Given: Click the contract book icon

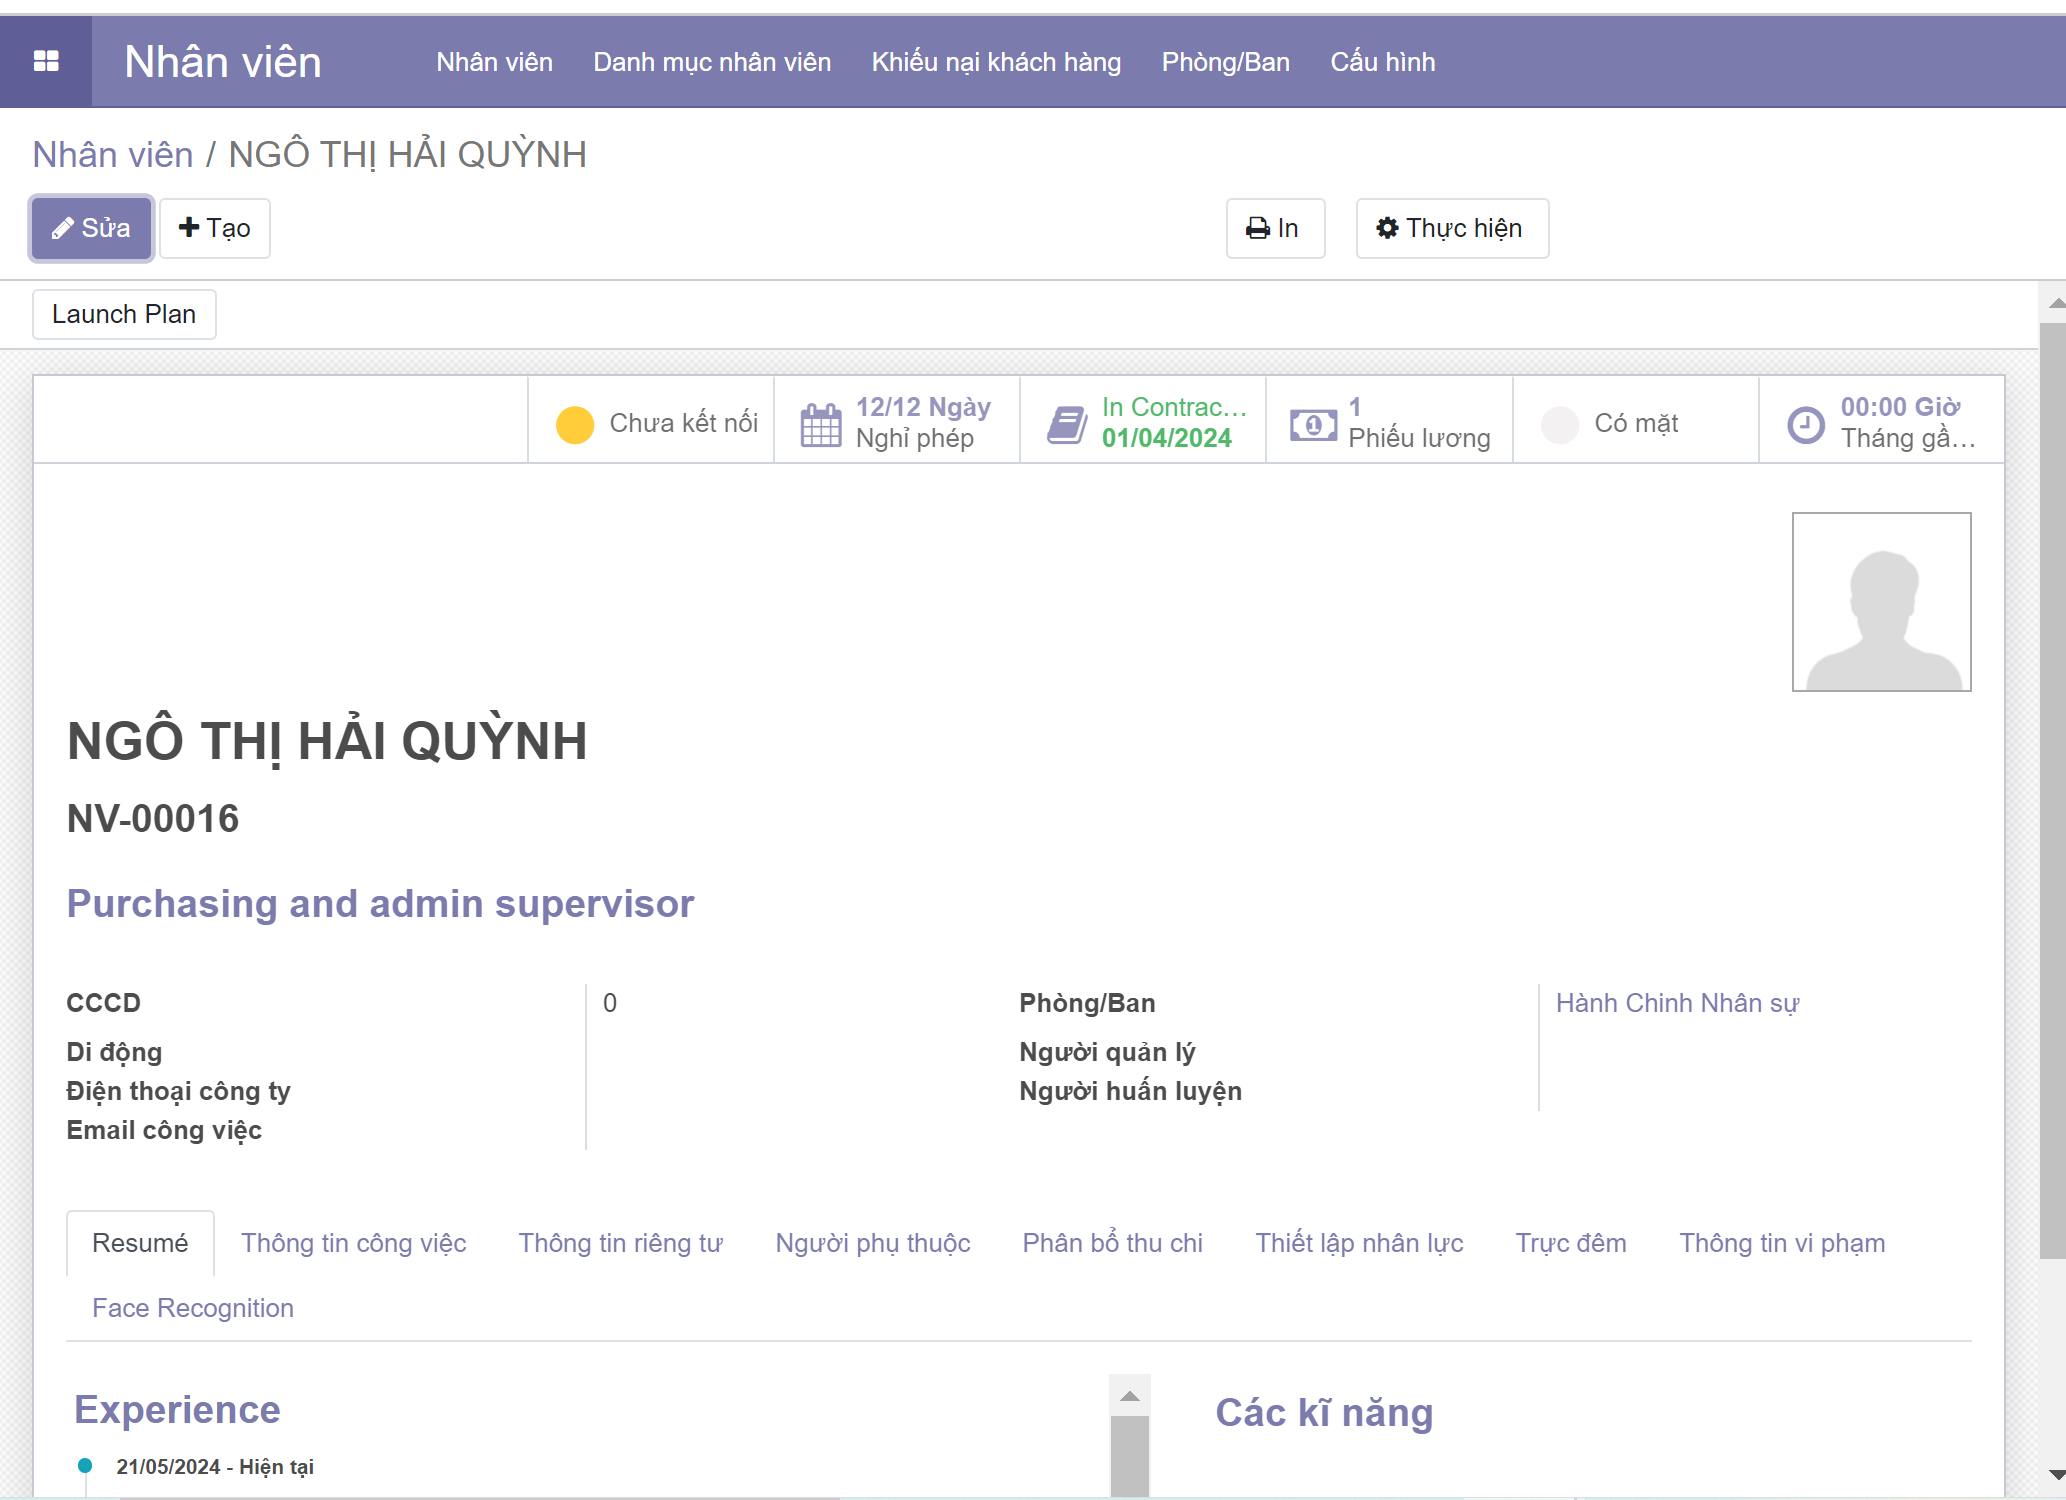Looking at the screenshot, I should [x=1066, y=424].
